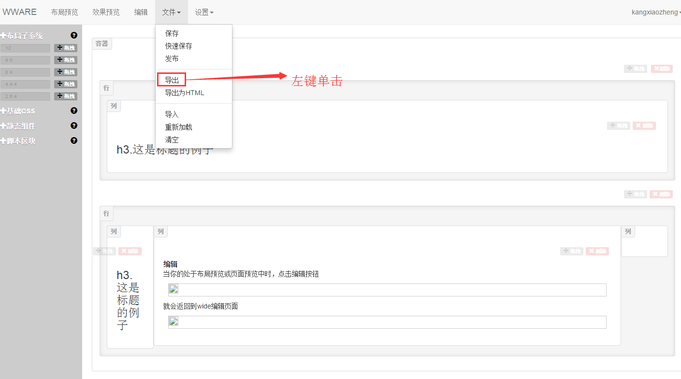The width and height of the screenshot is (681, 379).
Task: Open help icon beside 静态组件
Action: (74, 125)
